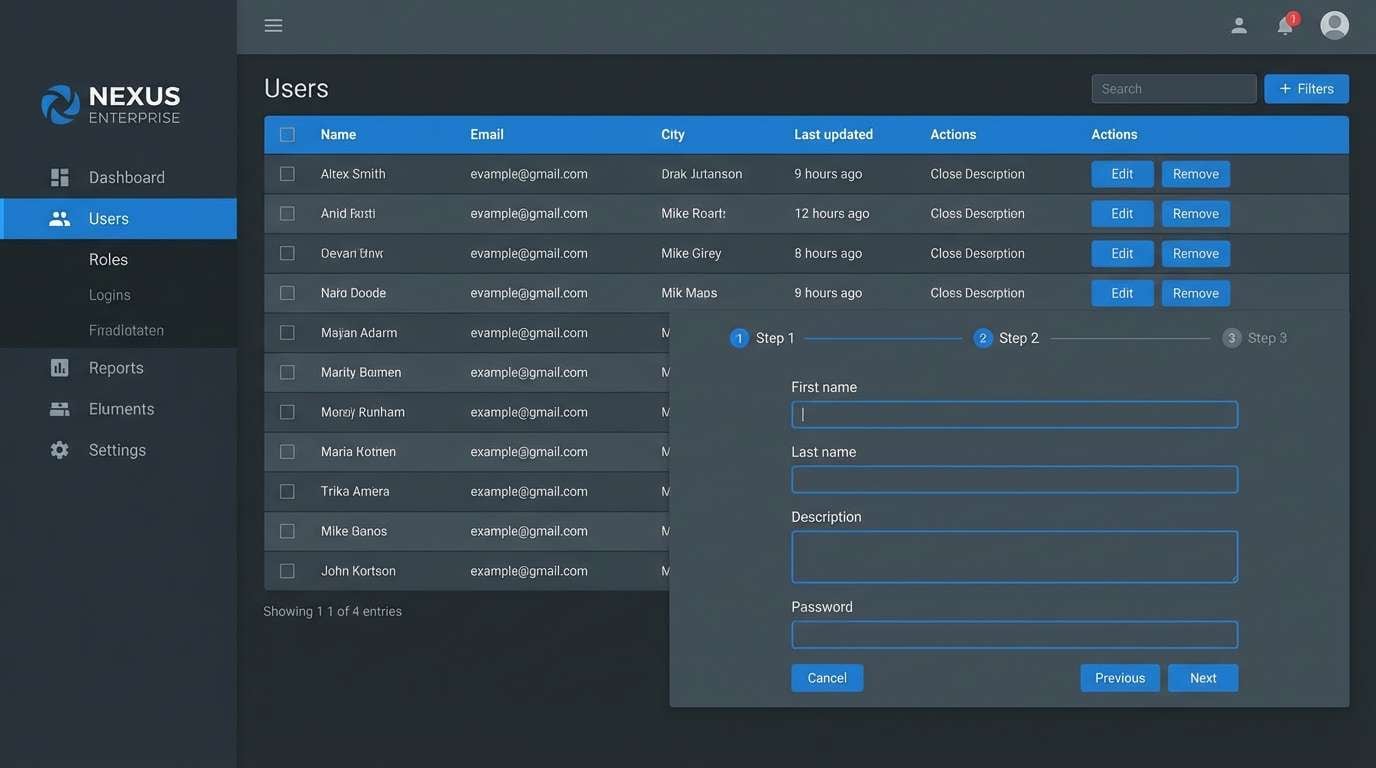Open the hamburger navigation menu
This screenshot has height=768, width=1376.
click(271, 25)
